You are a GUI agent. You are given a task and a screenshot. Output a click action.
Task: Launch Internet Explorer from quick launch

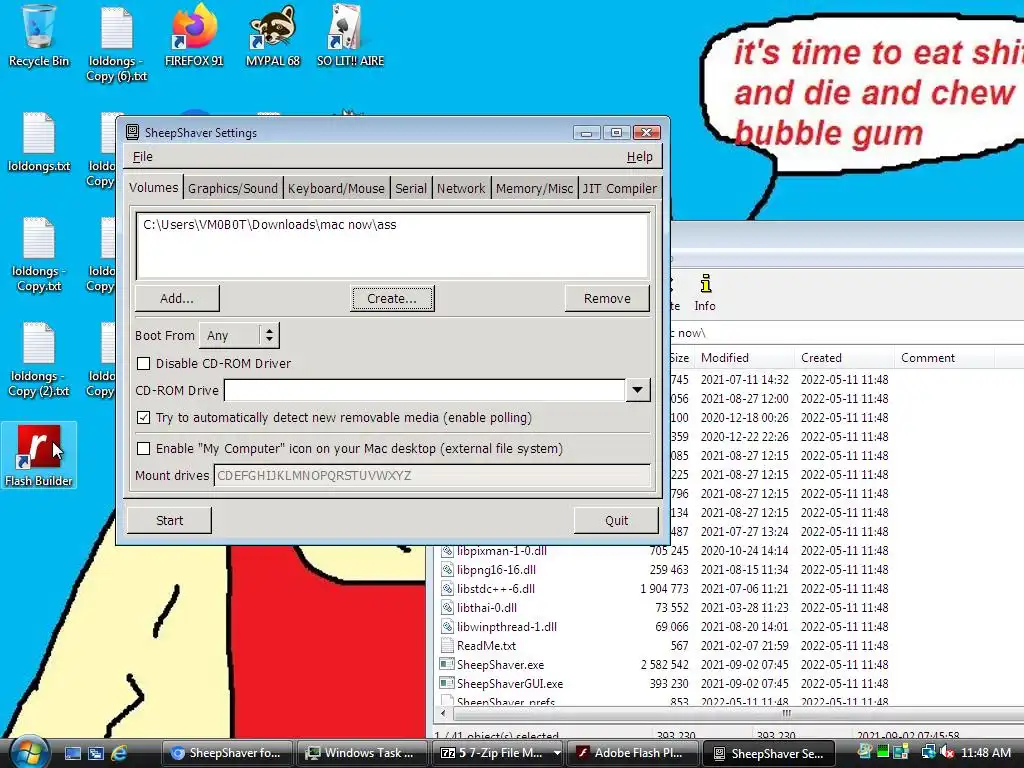tap(120, 753)
